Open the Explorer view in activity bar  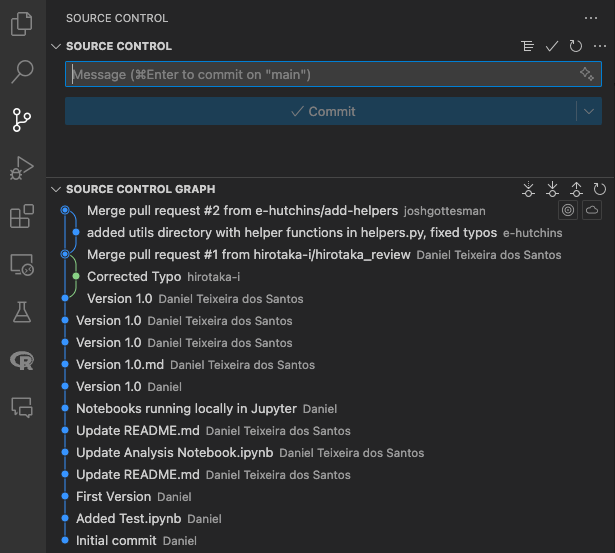22,24
